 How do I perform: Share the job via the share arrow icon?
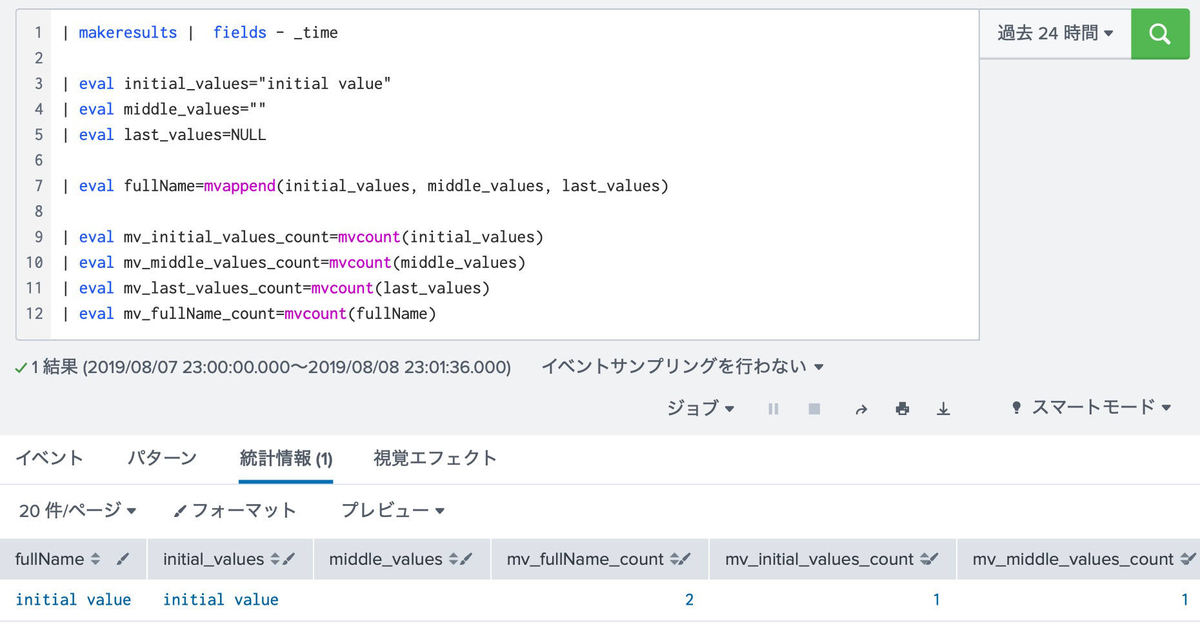pos(861,408)
